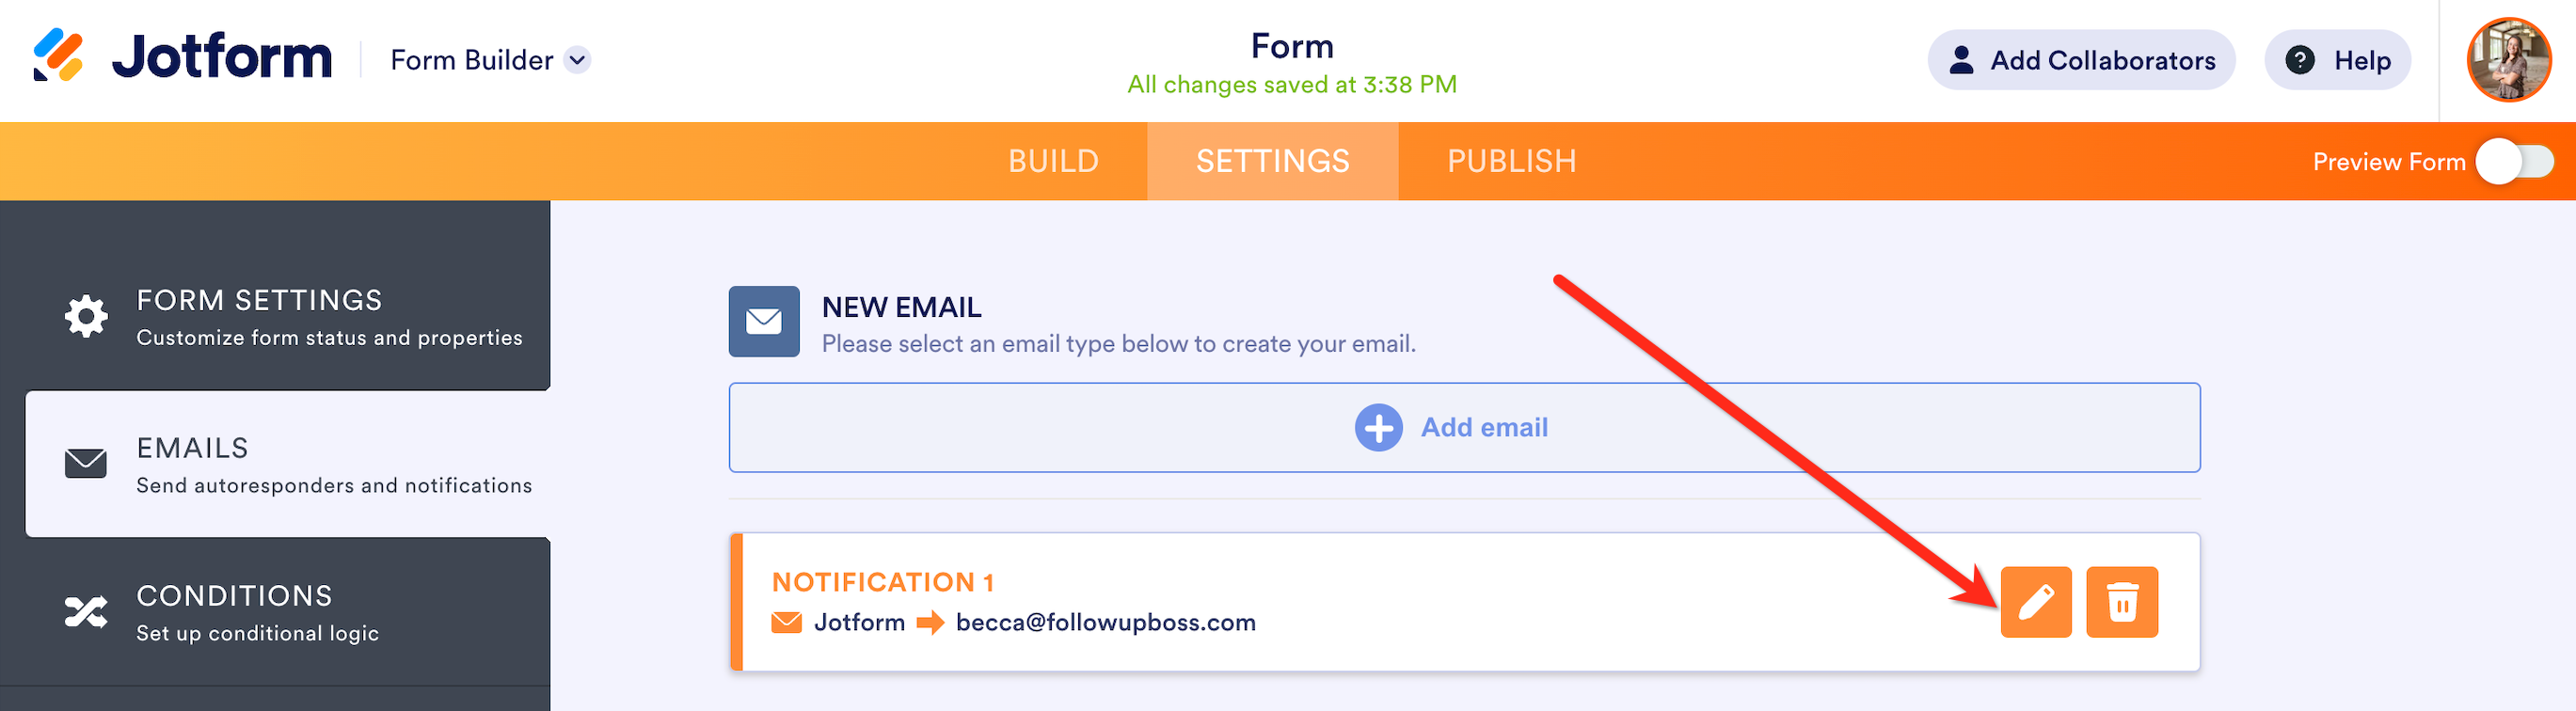Screen dimensions: 2576x711
Task: Click the Form title to rename it
Action: [x=1292, y=46]
